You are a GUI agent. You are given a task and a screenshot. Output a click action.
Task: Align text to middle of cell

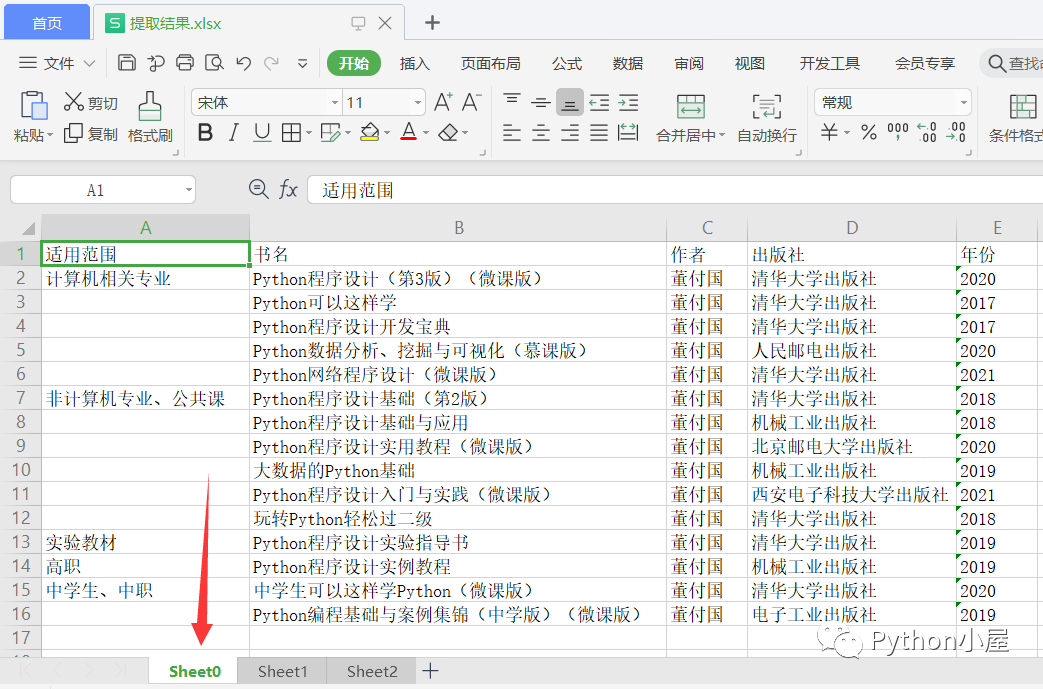[x=541, y=102]
